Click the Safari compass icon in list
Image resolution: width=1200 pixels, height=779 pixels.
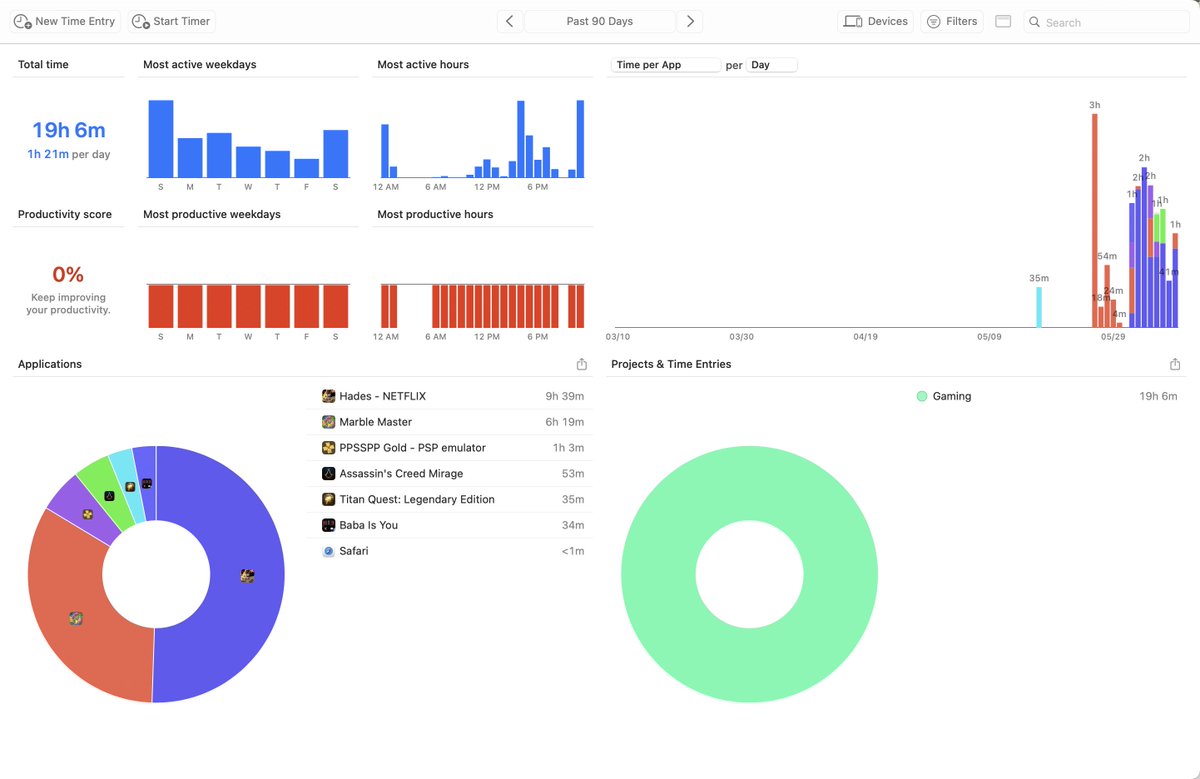pos(328,551)
